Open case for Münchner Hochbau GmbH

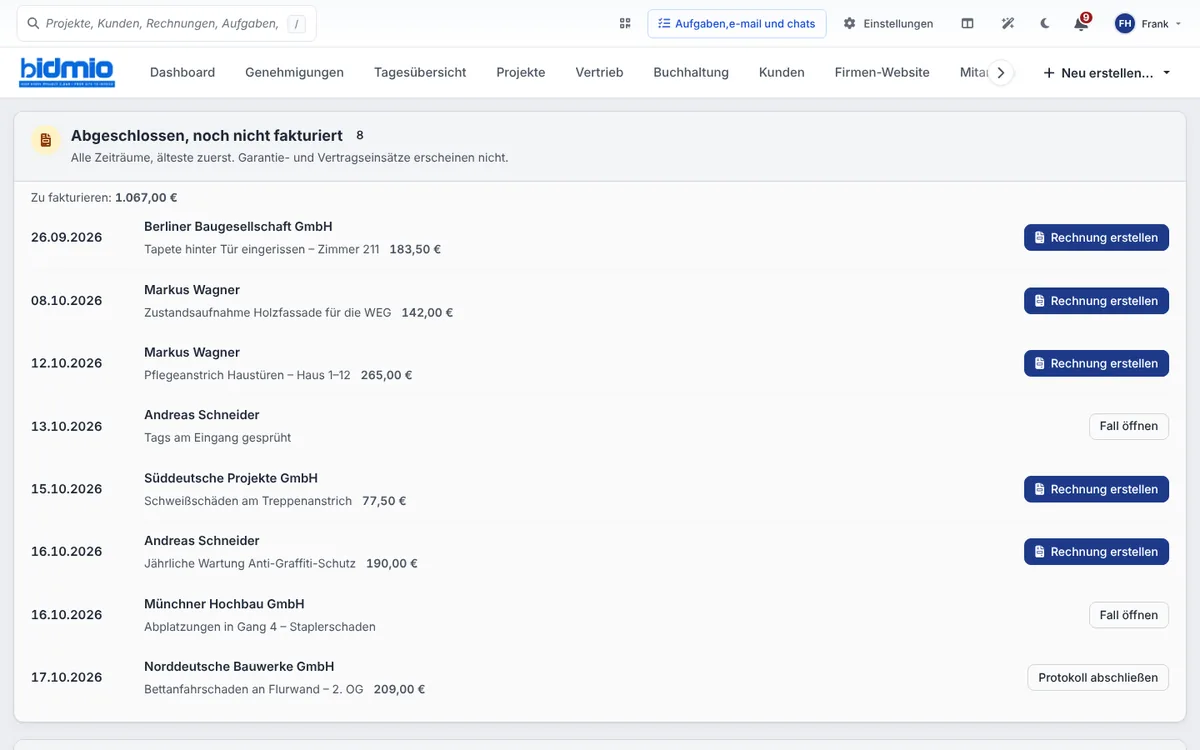[x=1128, y=615]
